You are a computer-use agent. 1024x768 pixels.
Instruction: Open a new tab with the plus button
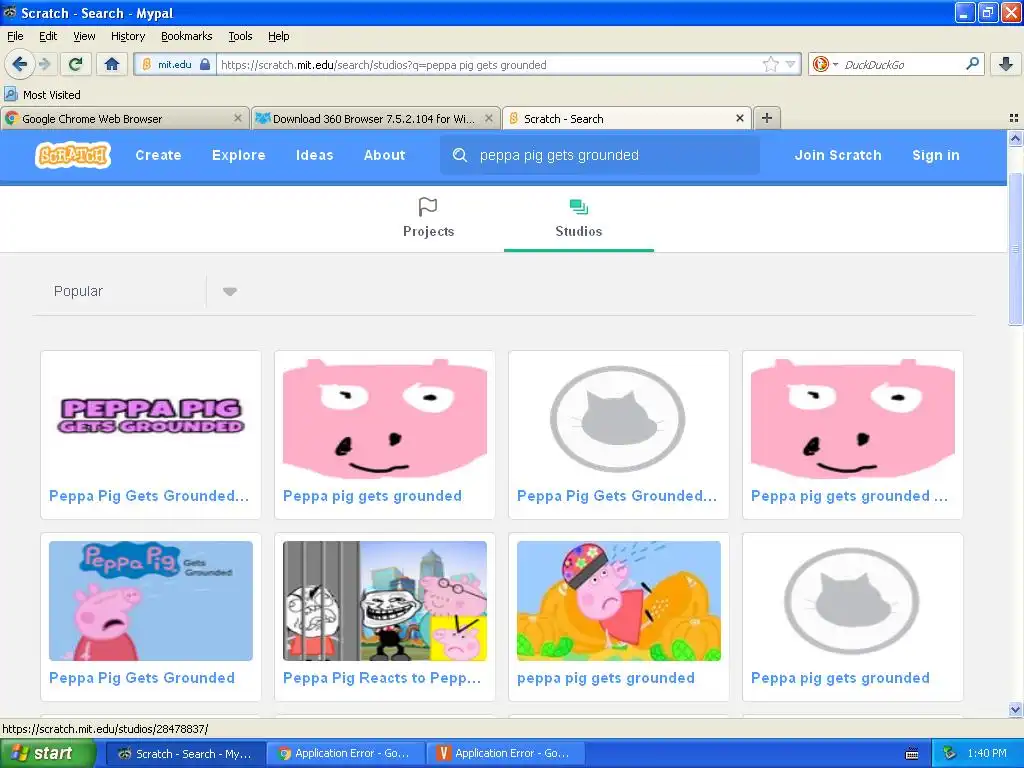click(767, 118)
